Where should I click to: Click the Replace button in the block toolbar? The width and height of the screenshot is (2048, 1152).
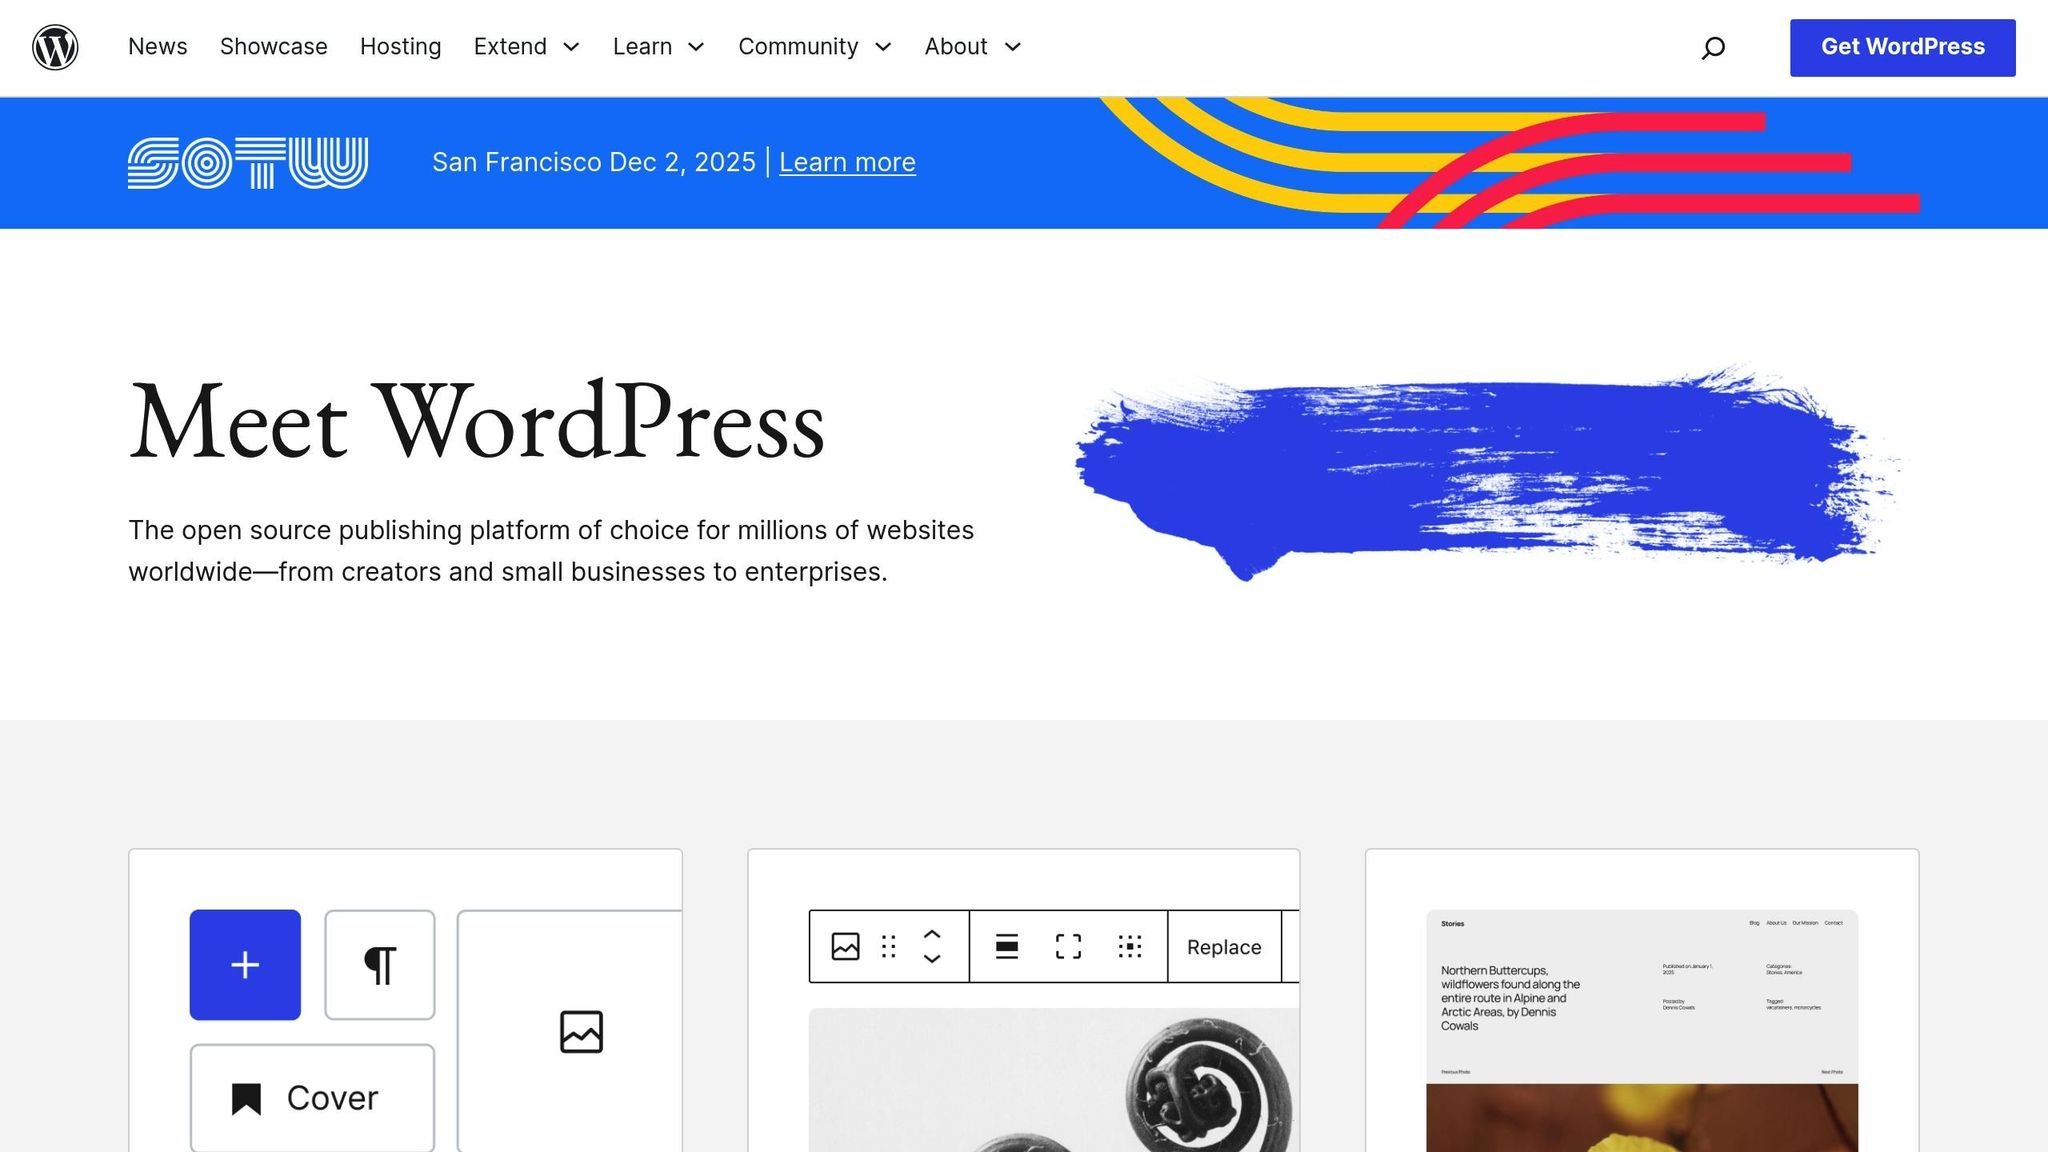(1222, 946)
